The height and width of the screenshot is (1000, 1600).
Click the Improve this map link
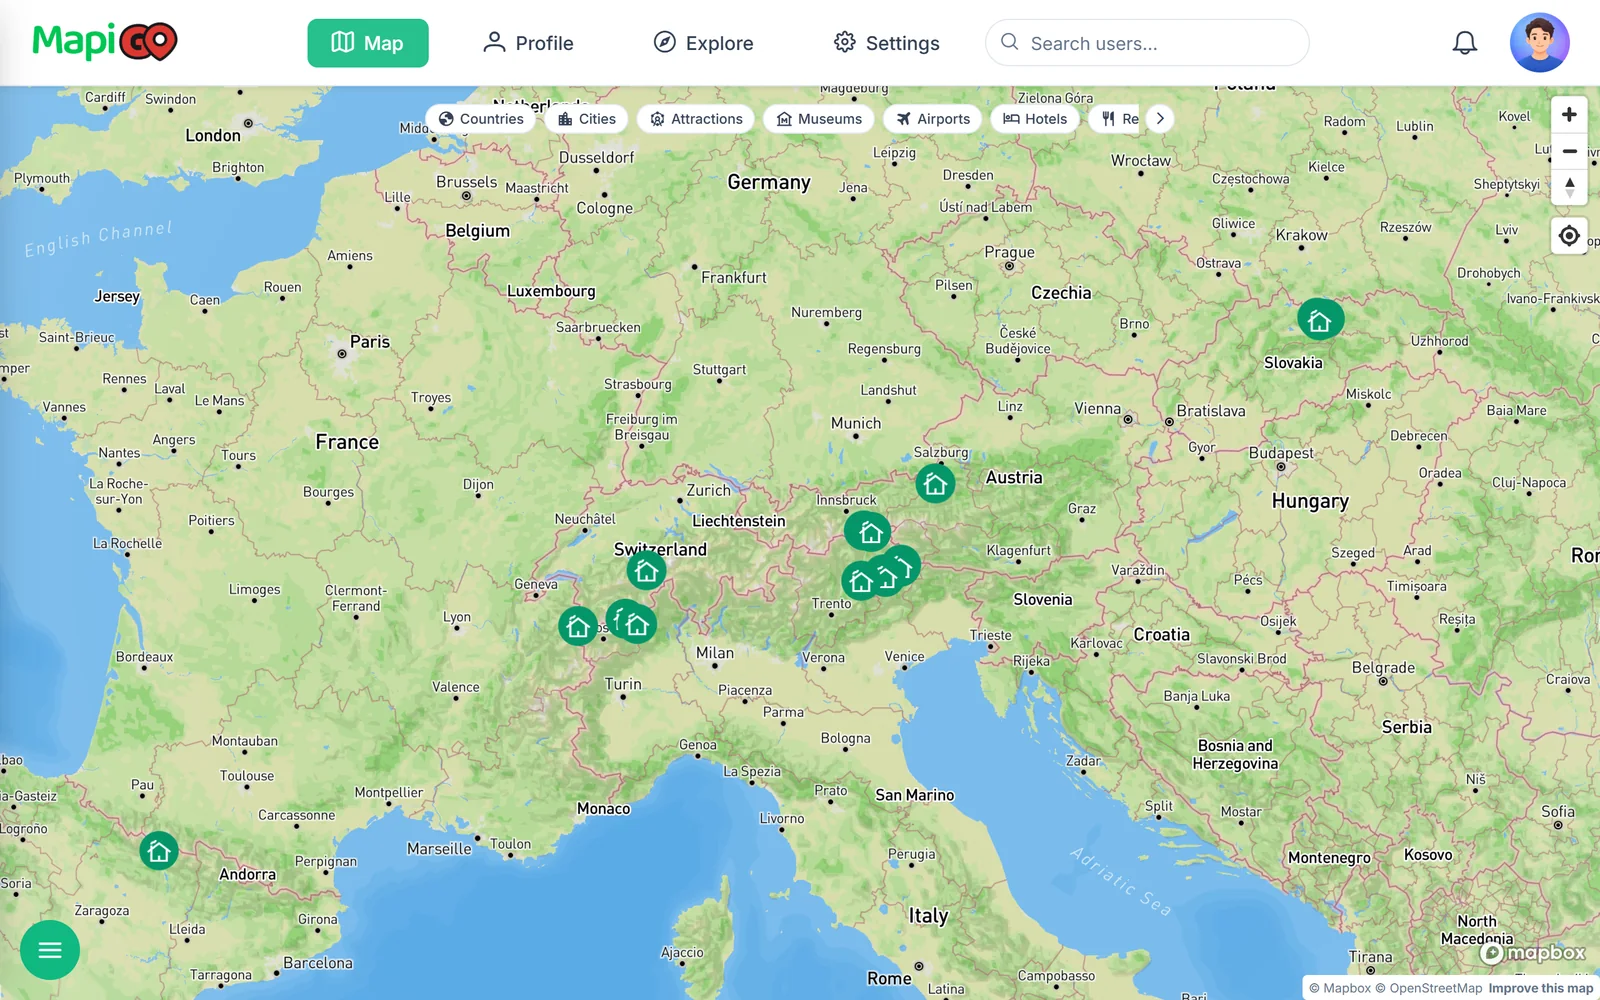pyautogui.click(x=1540, y=988)
